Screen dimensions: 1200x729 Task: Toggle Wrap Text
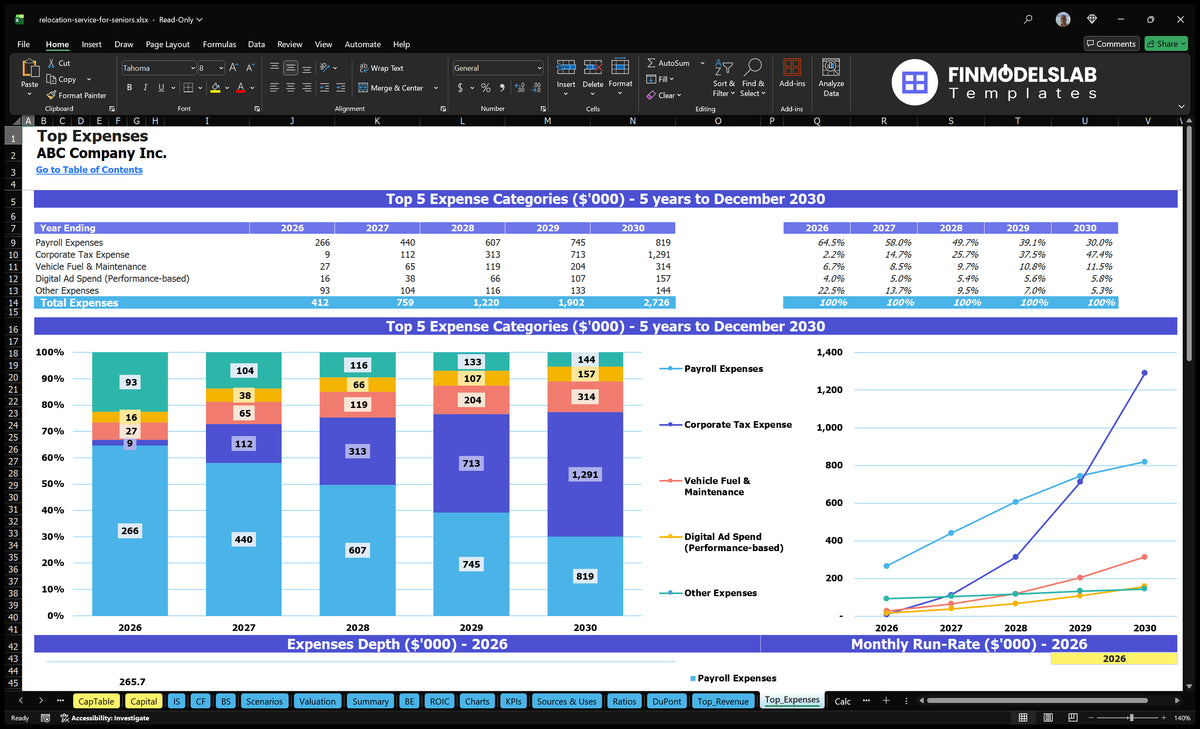coord(381,68)
